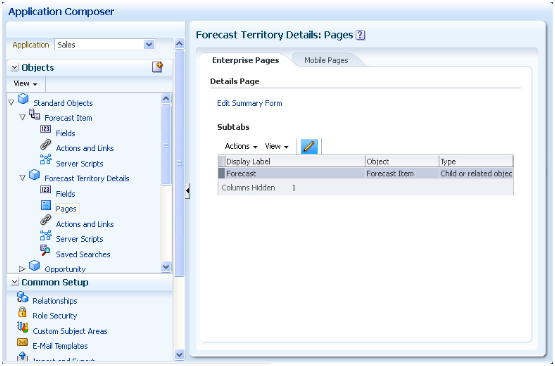Open the View menu in Subtabs toolbar
Viewport: 555px width, 366px height.
[x=276, y=146]
